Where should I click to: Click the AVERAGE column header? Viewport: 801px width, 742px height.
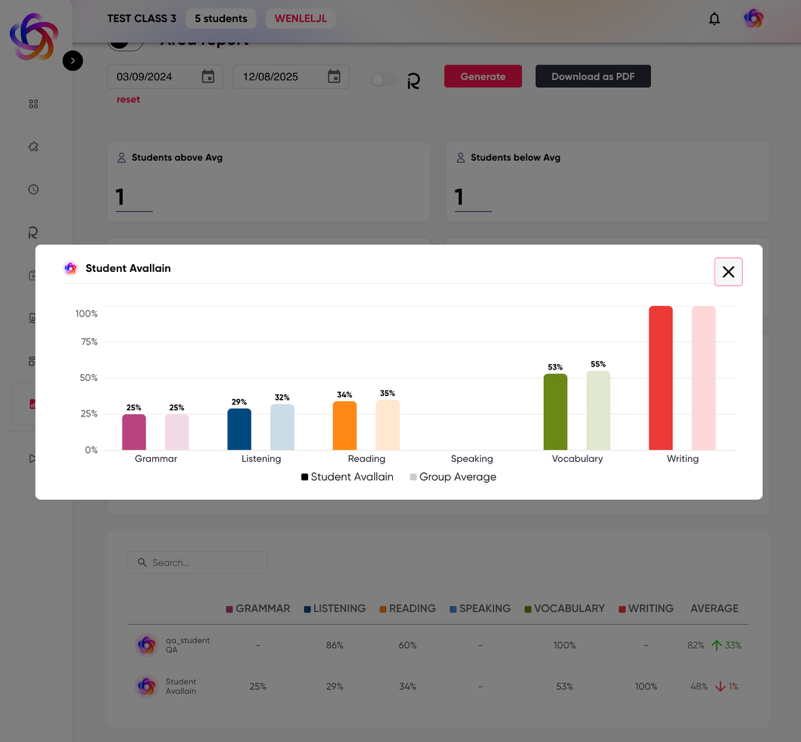(714, 608)
